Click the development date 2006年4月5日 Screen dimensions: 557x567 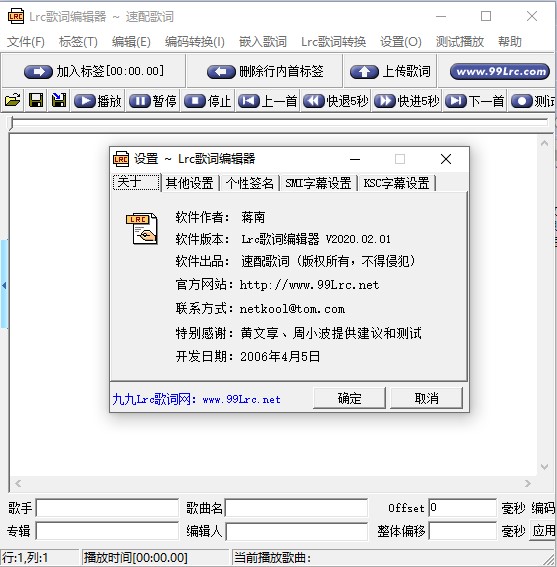point(280,357)
